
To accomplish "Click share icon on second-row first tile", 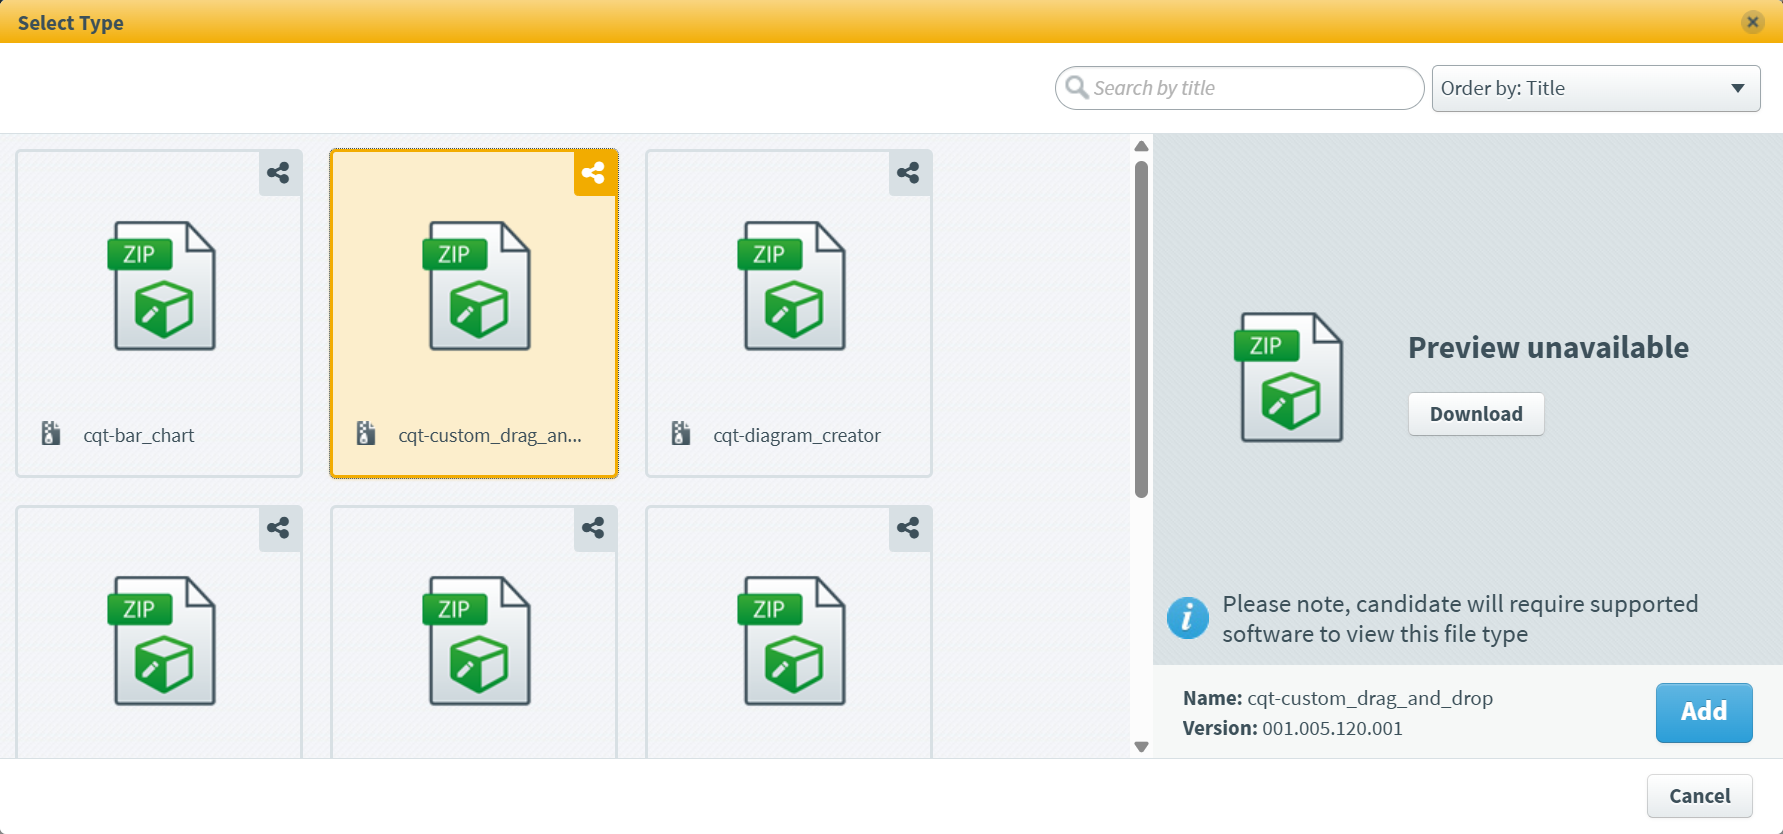I will 279,528.
